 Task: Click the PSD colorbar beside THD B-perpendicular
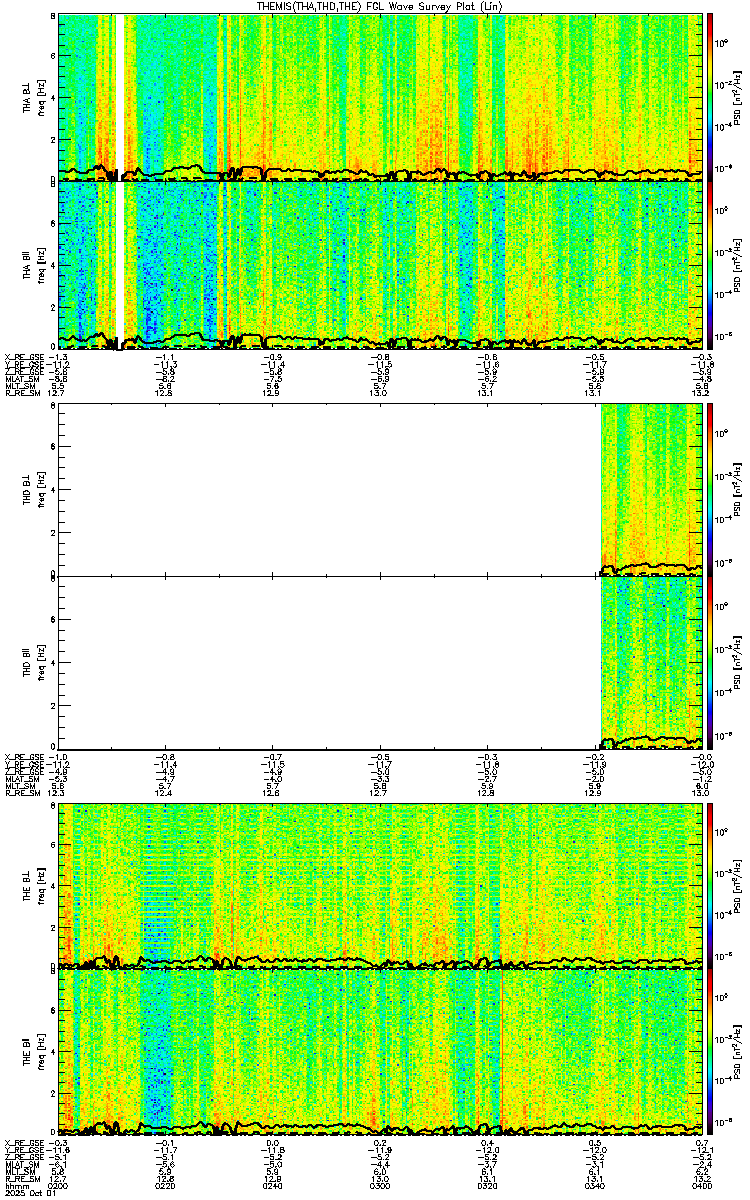[x=710, y=490]
